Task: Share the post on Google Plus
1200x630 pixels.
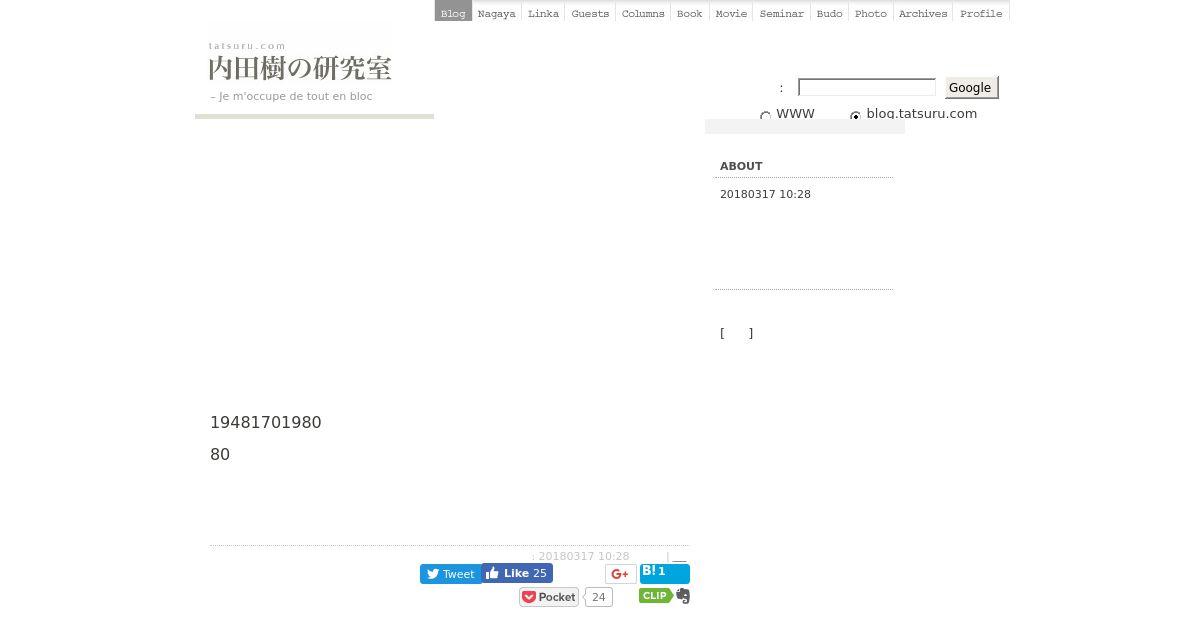Action: [620, 574]
